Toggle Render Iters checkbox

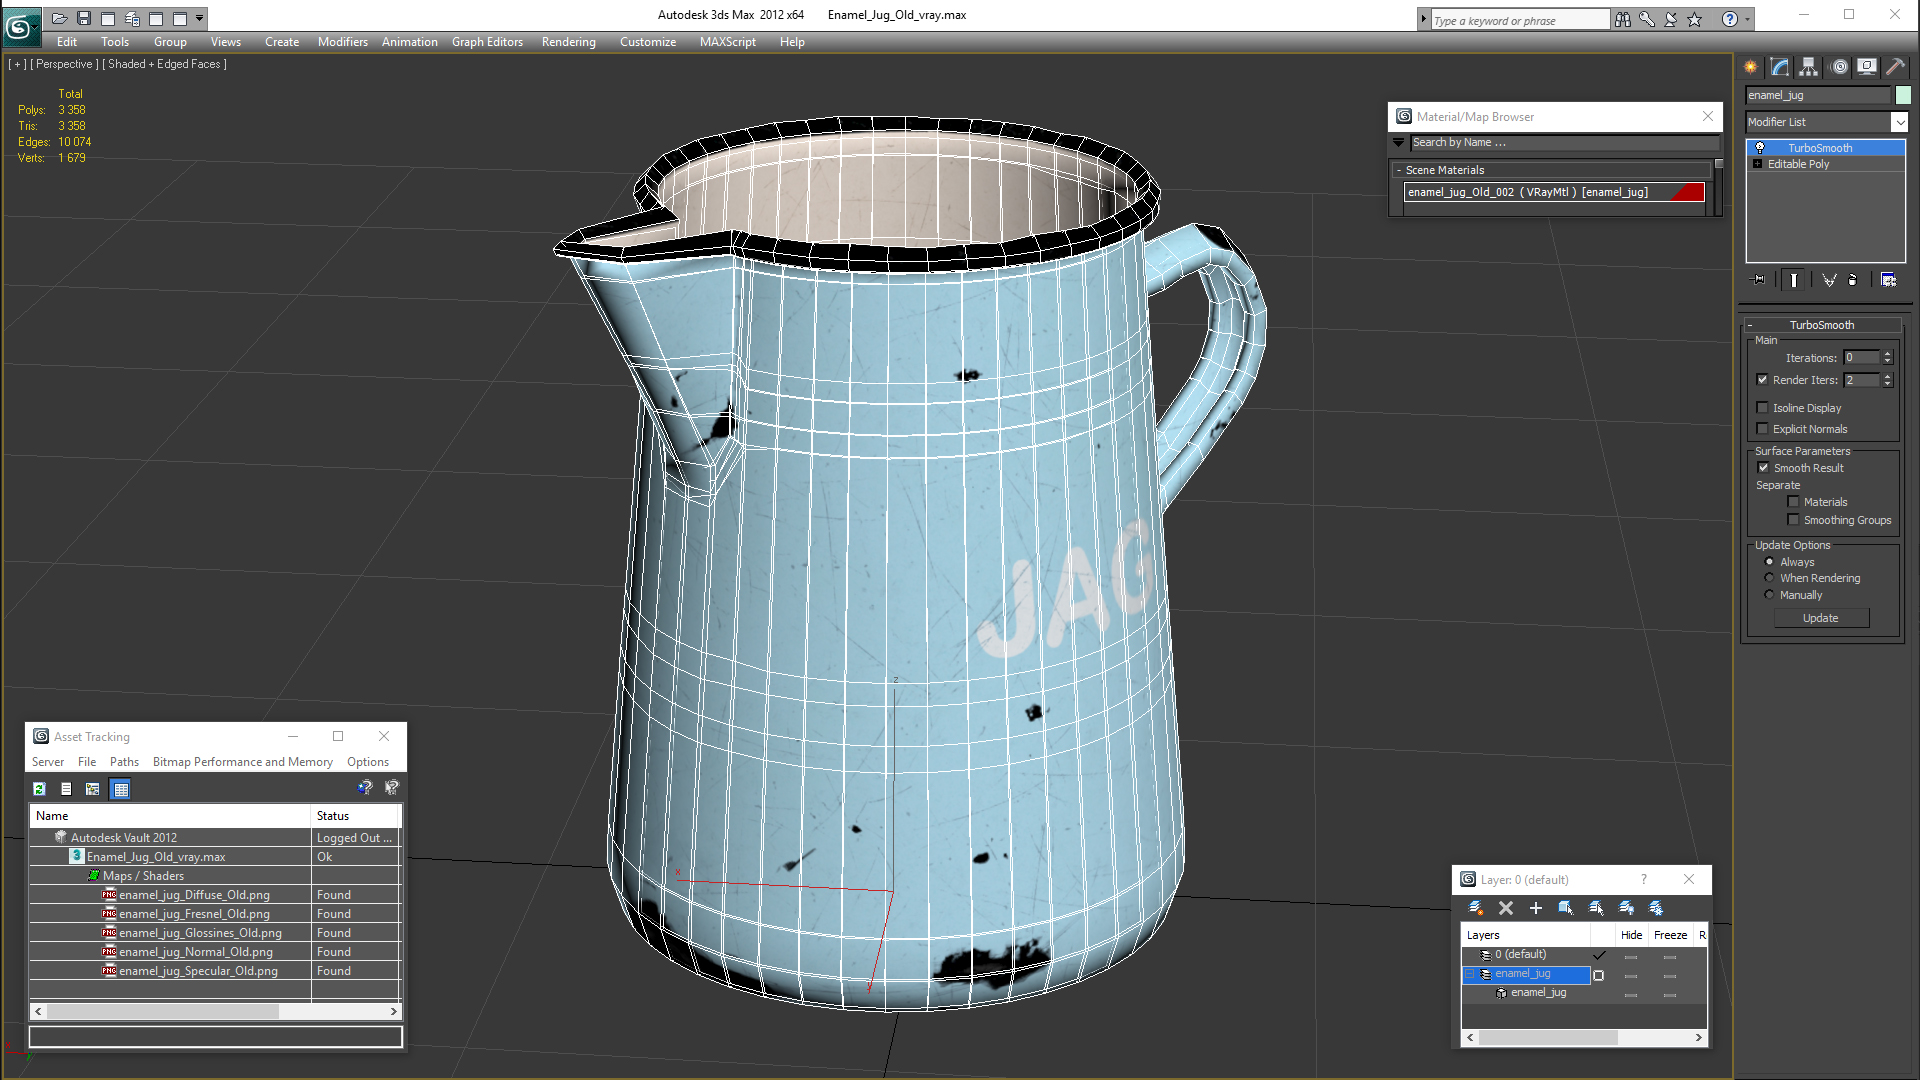click(x=1763, y=380)
